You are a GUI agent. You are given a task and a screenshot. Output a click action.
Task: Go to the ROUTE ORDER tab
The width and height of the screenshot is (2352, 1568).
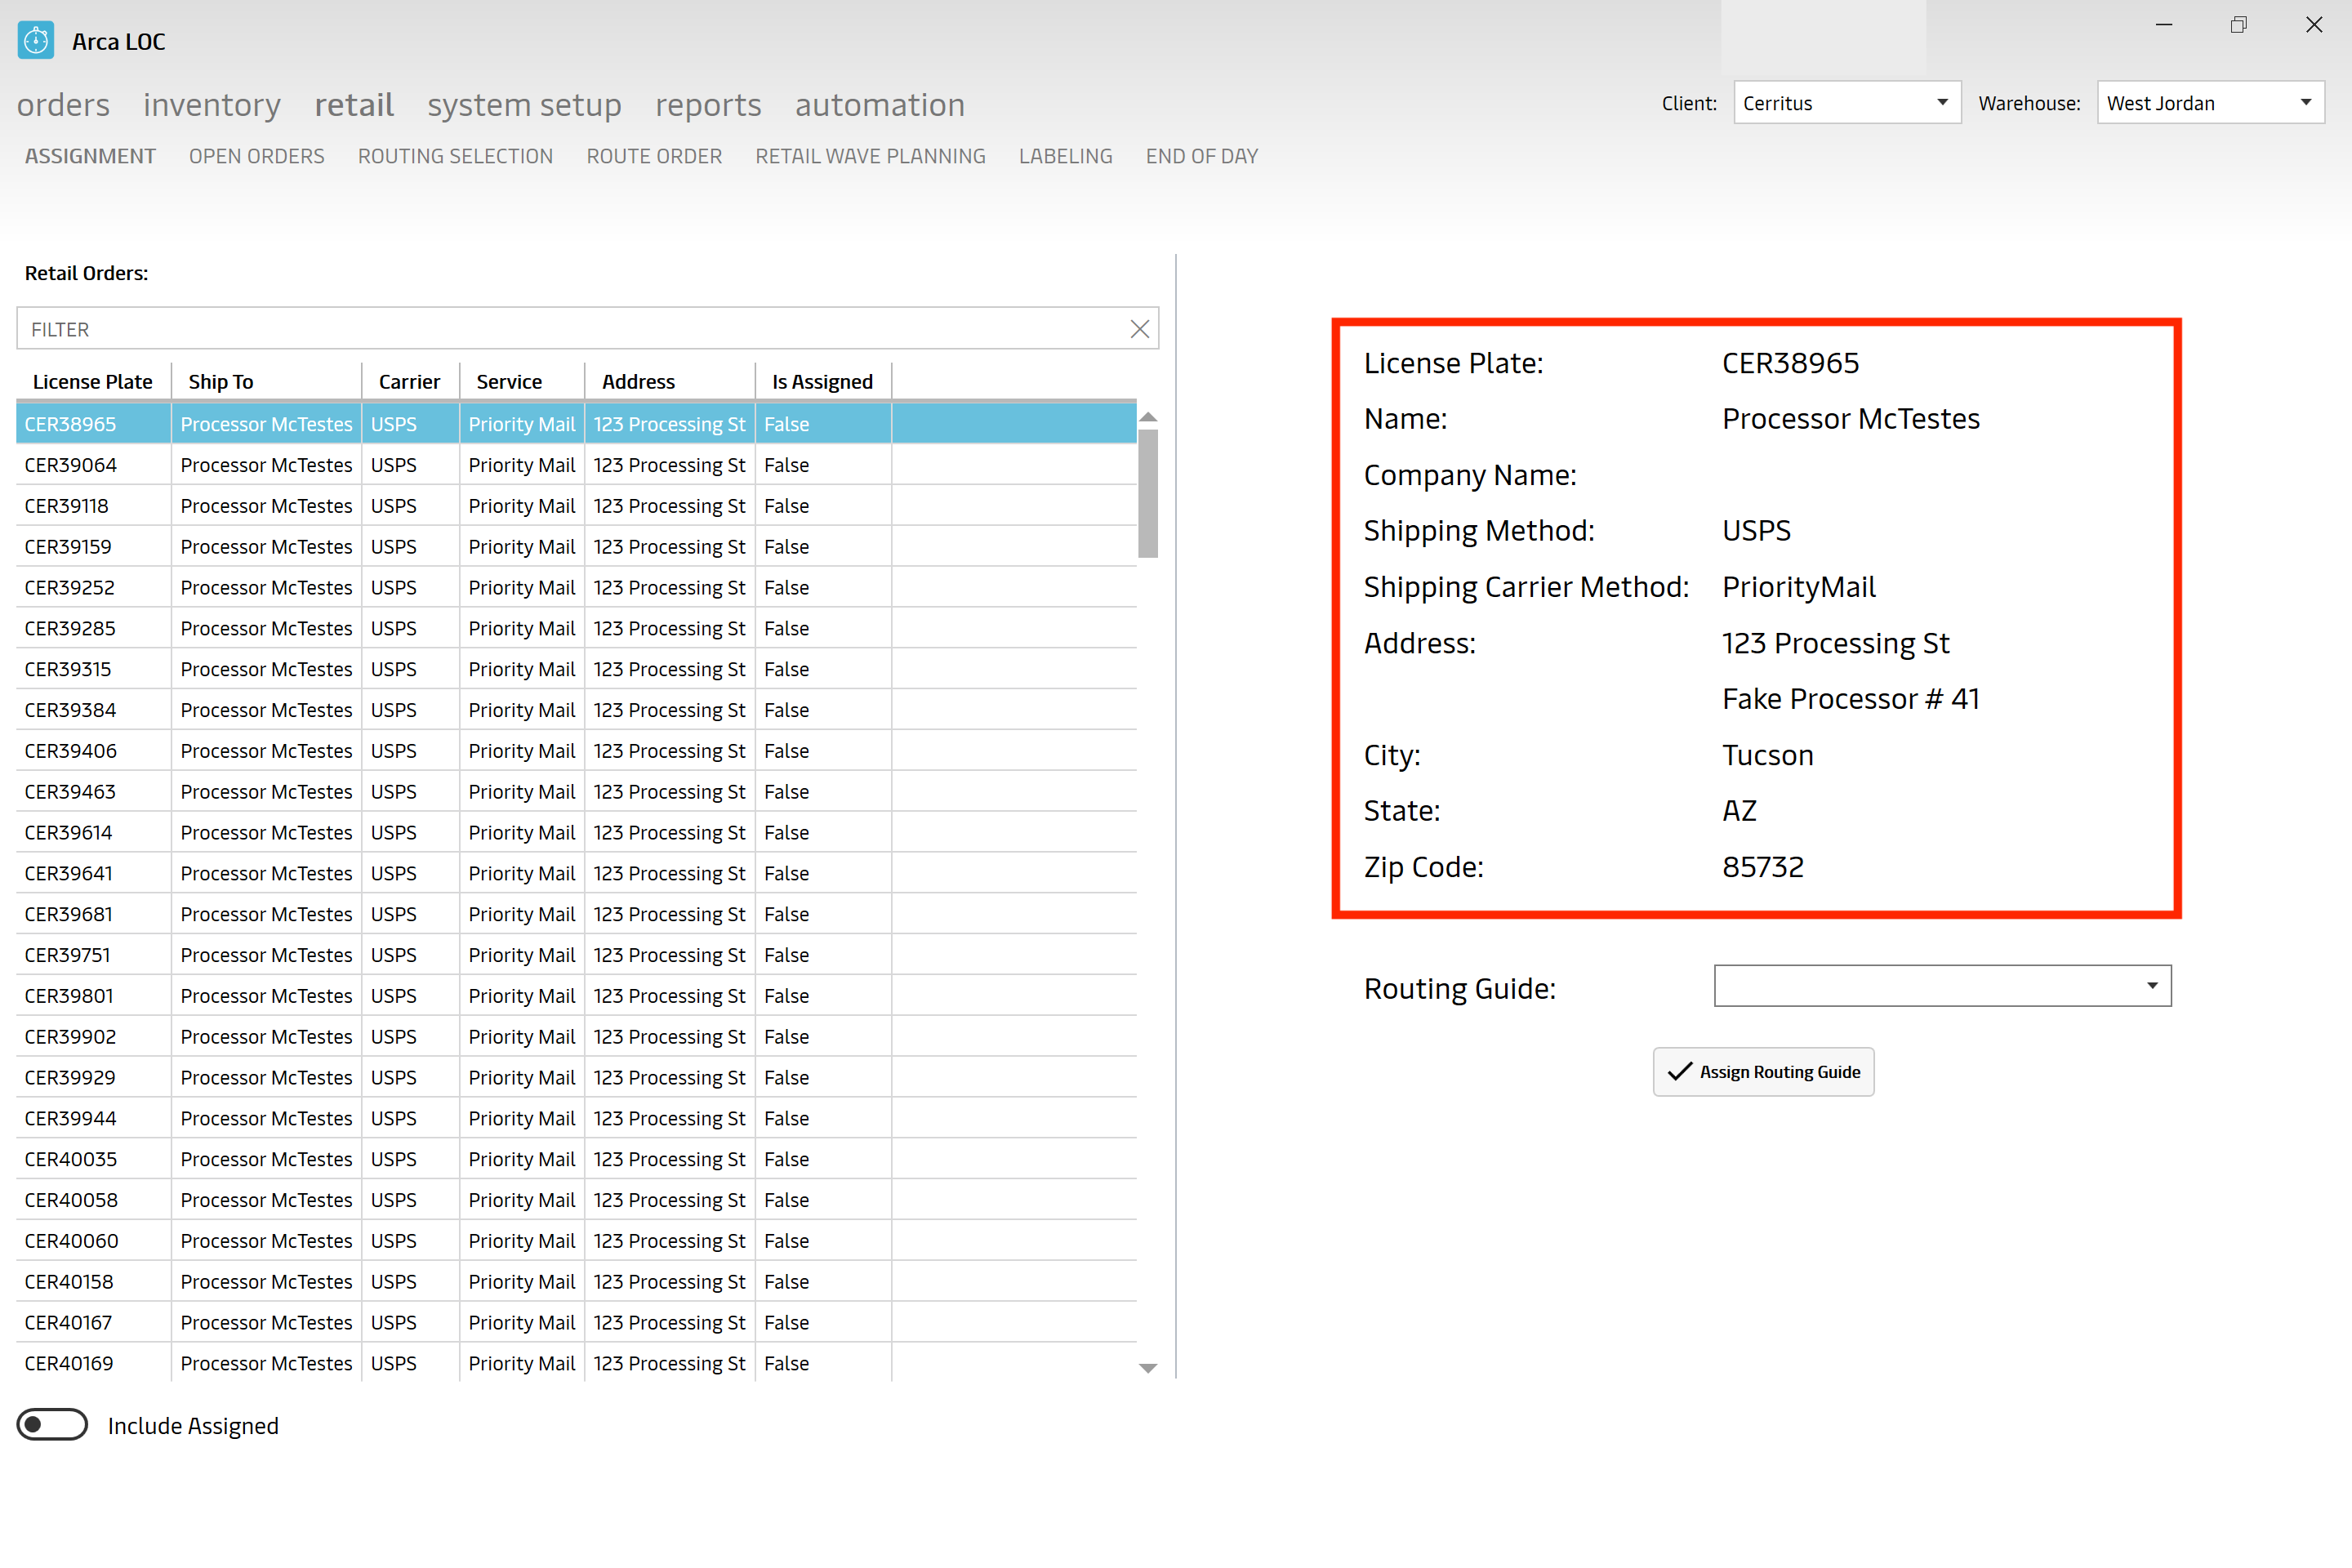[654, 156]
